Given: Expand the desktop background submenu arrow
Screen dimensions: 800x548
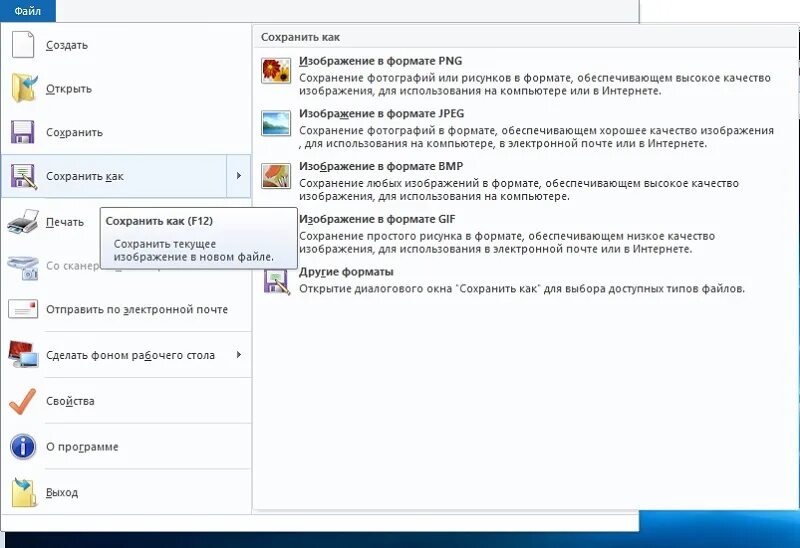Looking at the screenshot, I should pyautogui.click(x=238, y=355).
